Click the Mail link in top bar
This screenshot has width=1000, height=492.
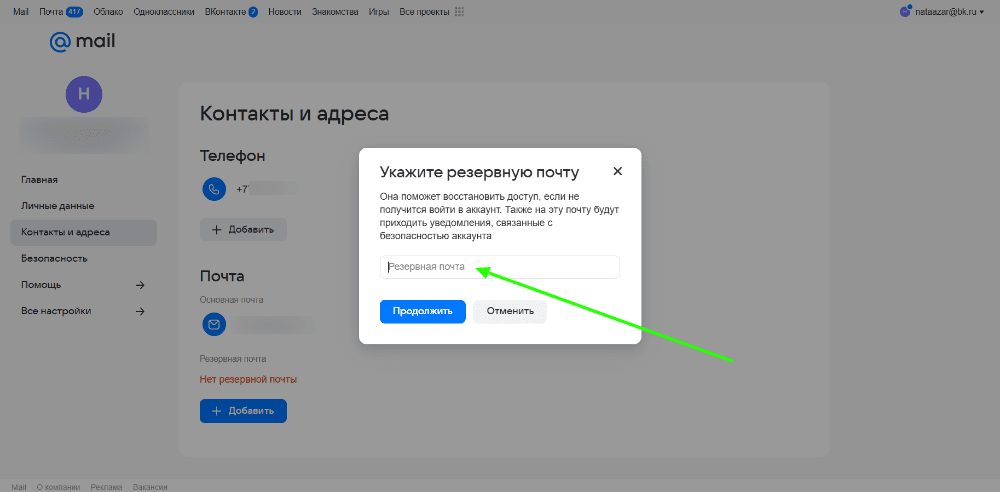(21, 12)
